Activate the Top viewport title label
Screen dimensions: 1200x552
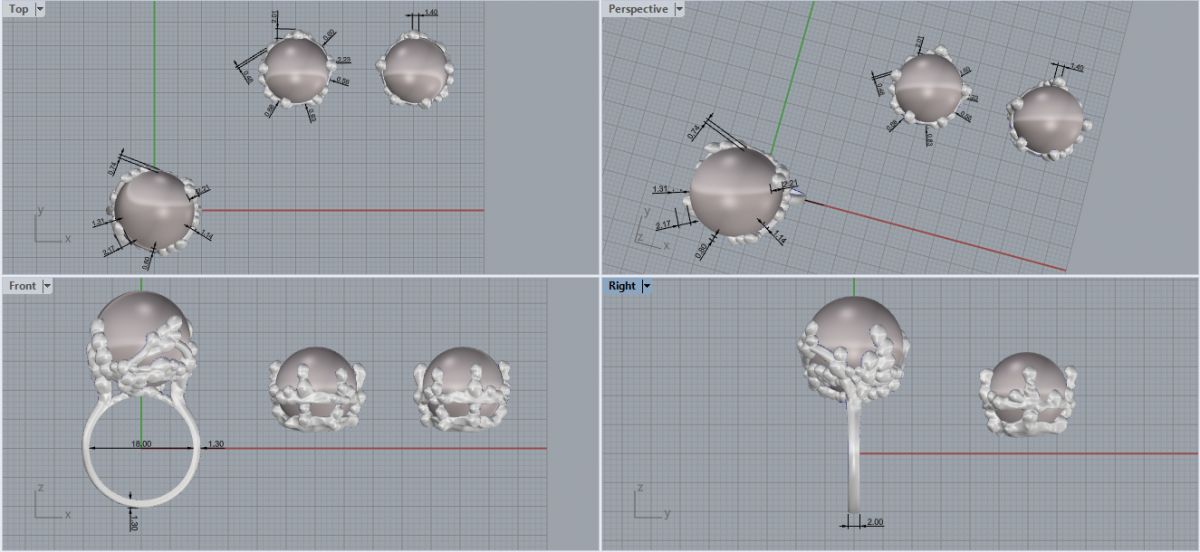click(x=19, y=9)
